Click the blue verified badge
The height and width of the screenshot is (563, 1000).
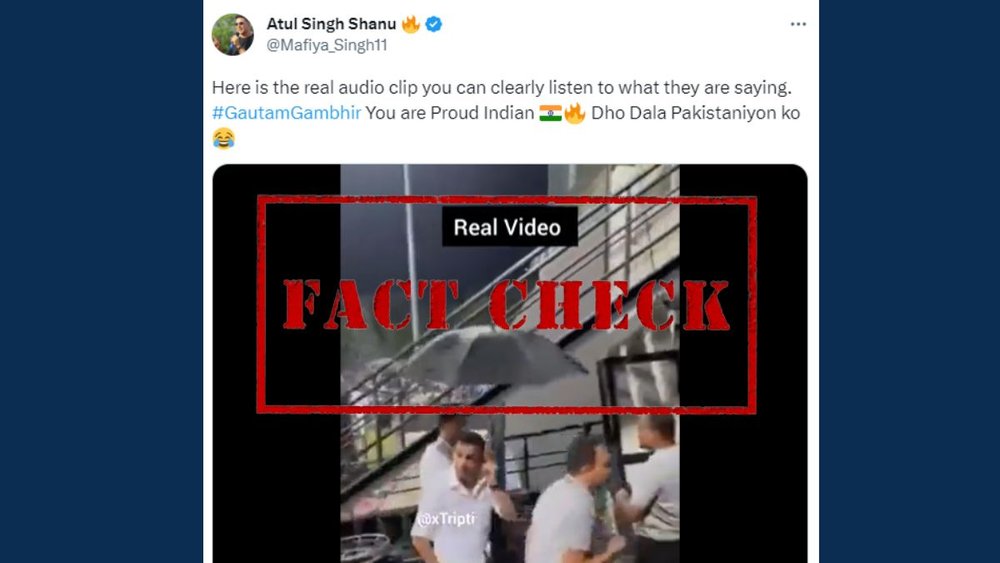[x=434, y=24]
